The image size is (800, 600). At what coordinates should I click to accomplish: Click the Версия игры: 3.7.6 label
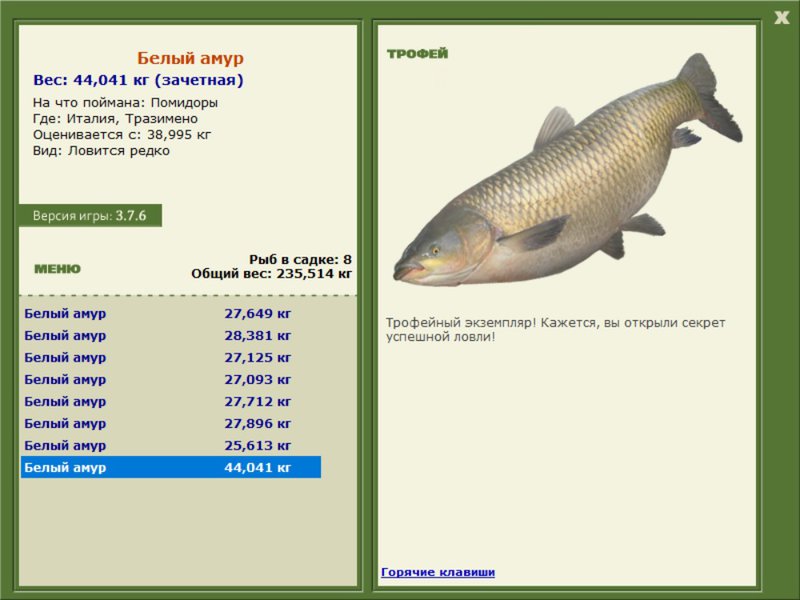click(x=90, y=215)
